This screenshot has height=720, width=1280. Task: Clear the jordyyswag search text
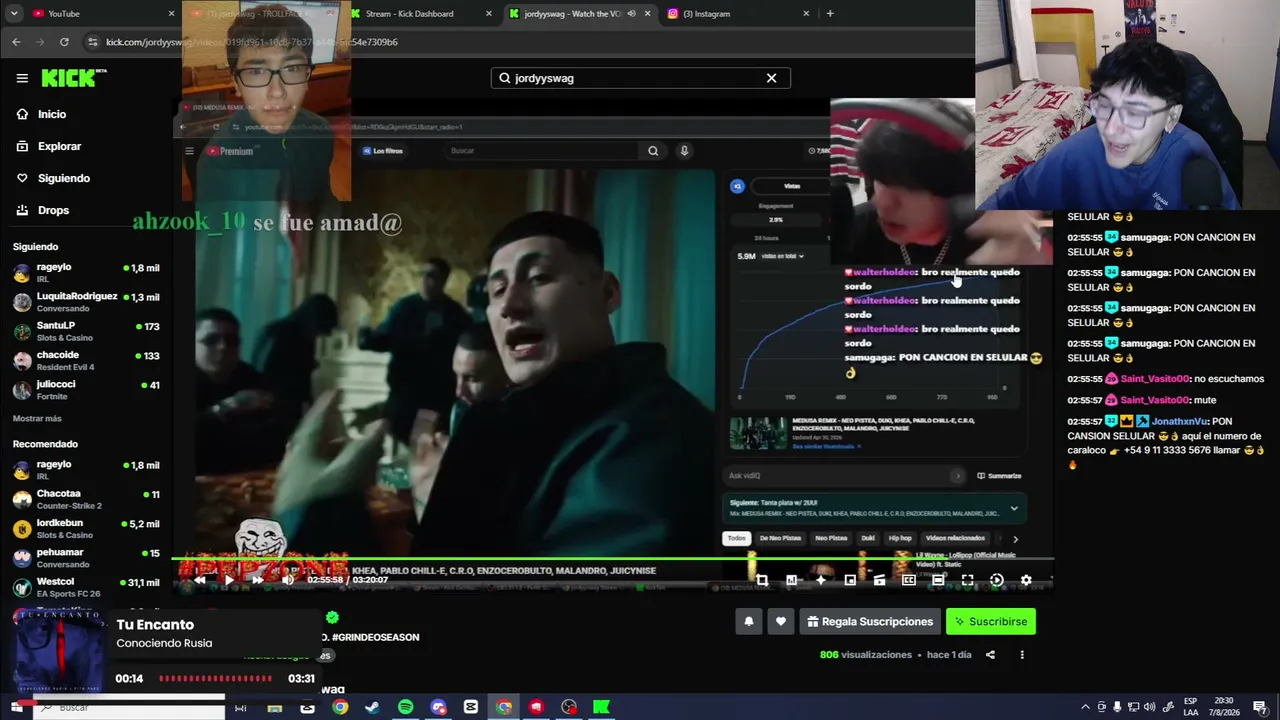pos(771,78)
